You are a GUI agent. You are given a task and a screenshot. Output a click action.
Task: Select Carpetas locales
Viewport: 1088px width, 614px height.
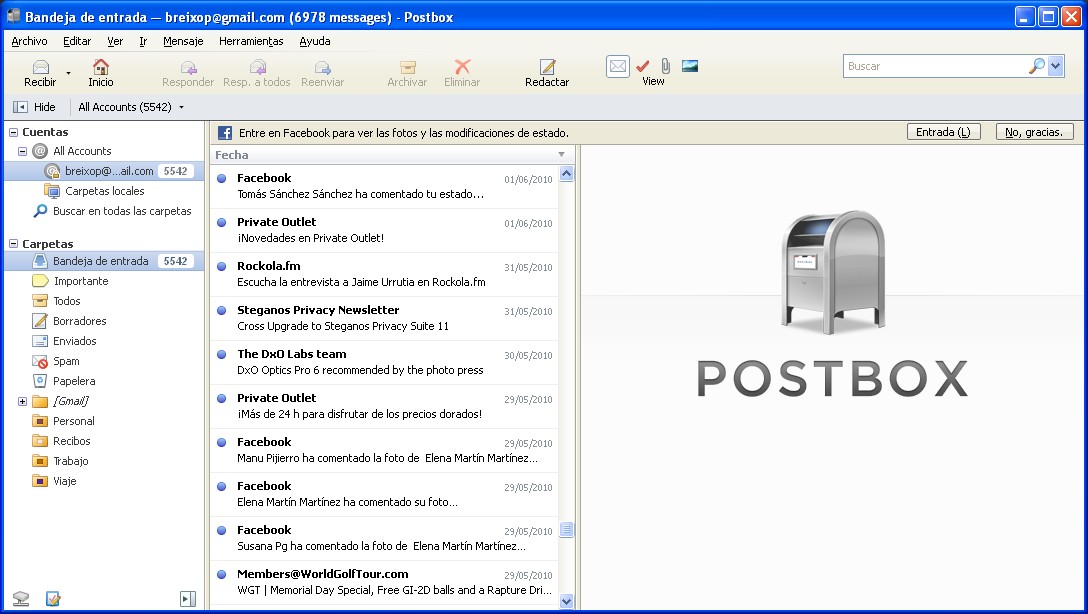click(104, 191)
